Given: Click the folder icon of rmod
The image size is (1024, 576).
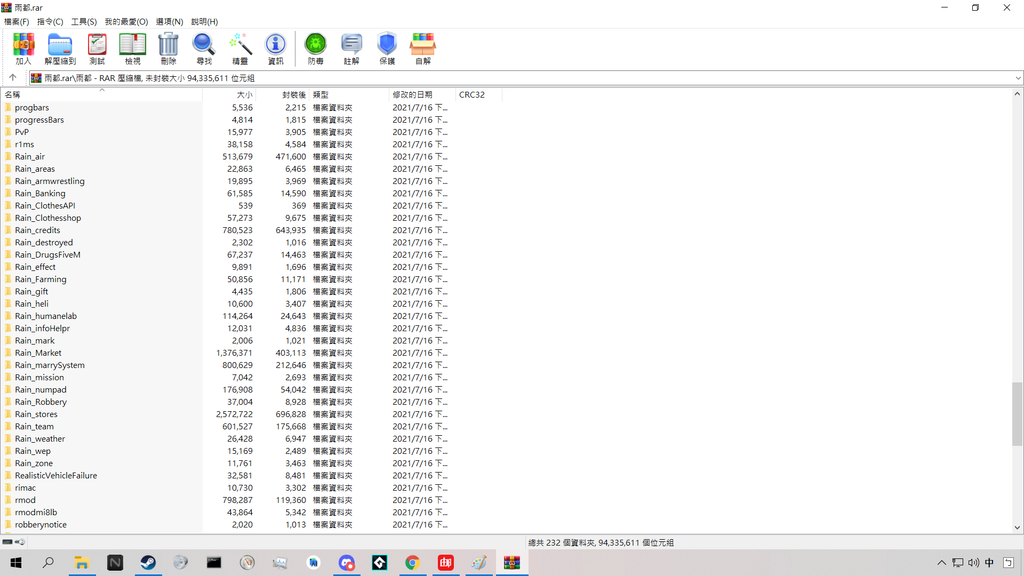Looking at the screenshot, I should [8, 500].
